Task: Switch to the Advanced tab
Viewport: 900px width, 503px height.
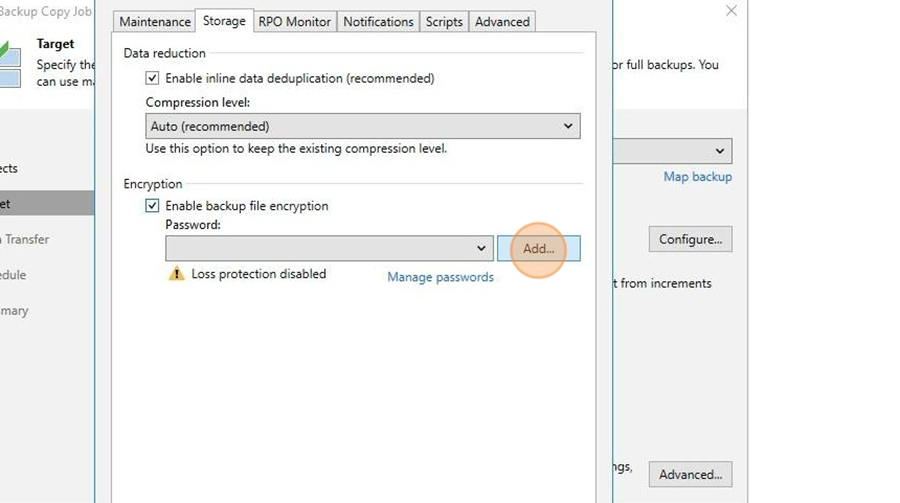Action: (x=502, y=22)
